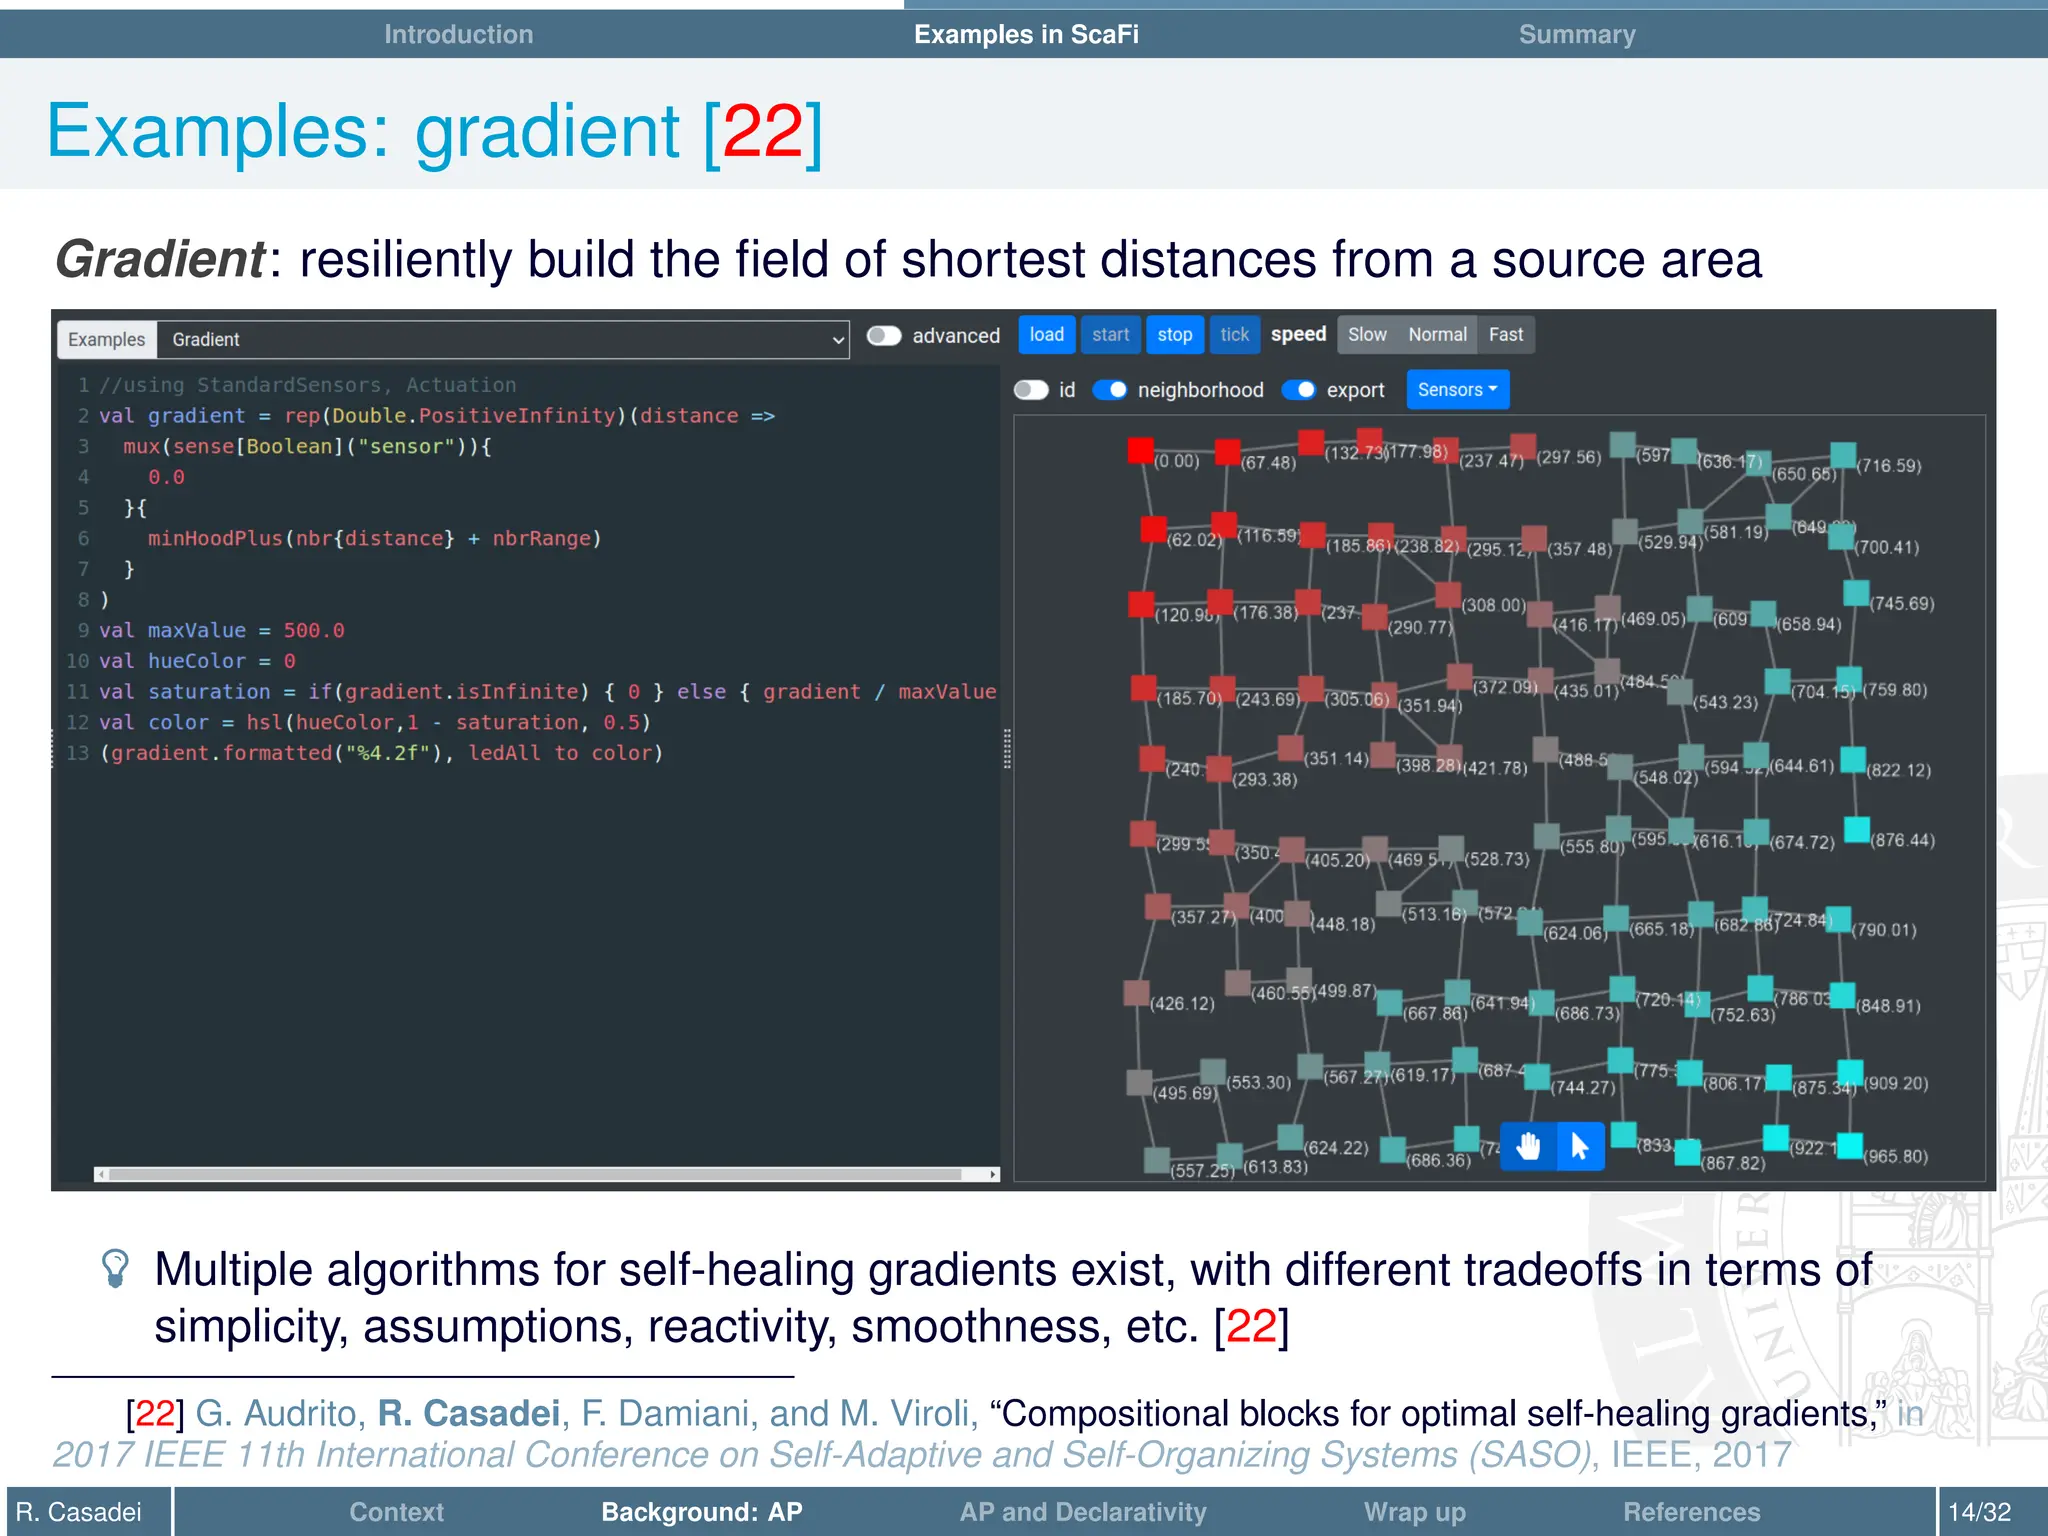The height and width of the screenshot is (1536, 2048).
Task: Follow the red [22] citation in title
Action: tap(764, 131)
